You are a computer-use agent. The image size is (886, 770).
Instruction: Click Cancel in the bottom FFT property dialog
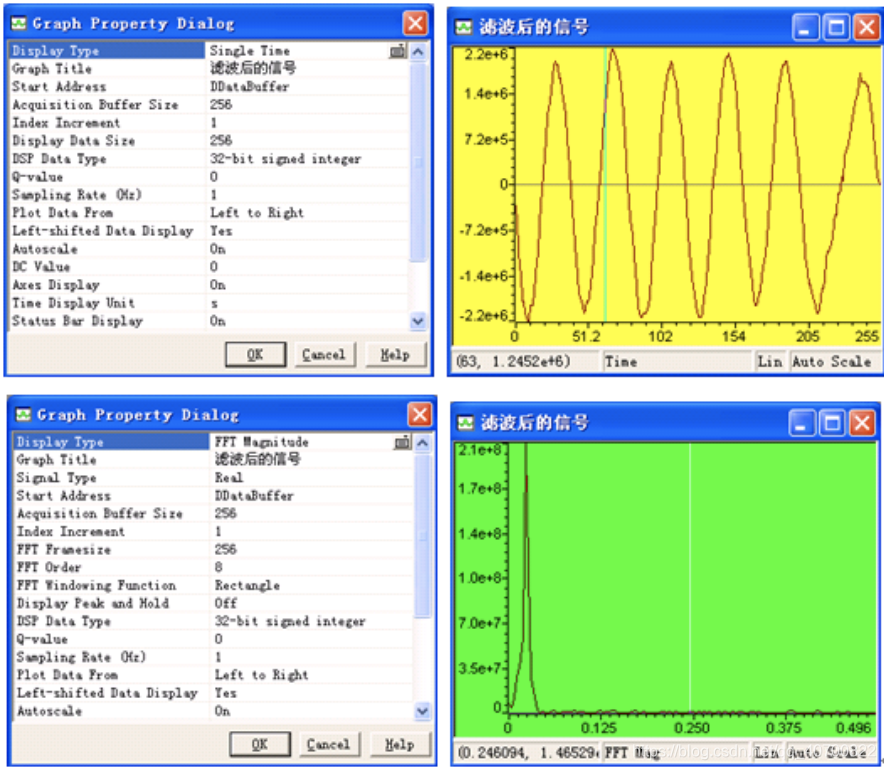click(x=328, y=744)
